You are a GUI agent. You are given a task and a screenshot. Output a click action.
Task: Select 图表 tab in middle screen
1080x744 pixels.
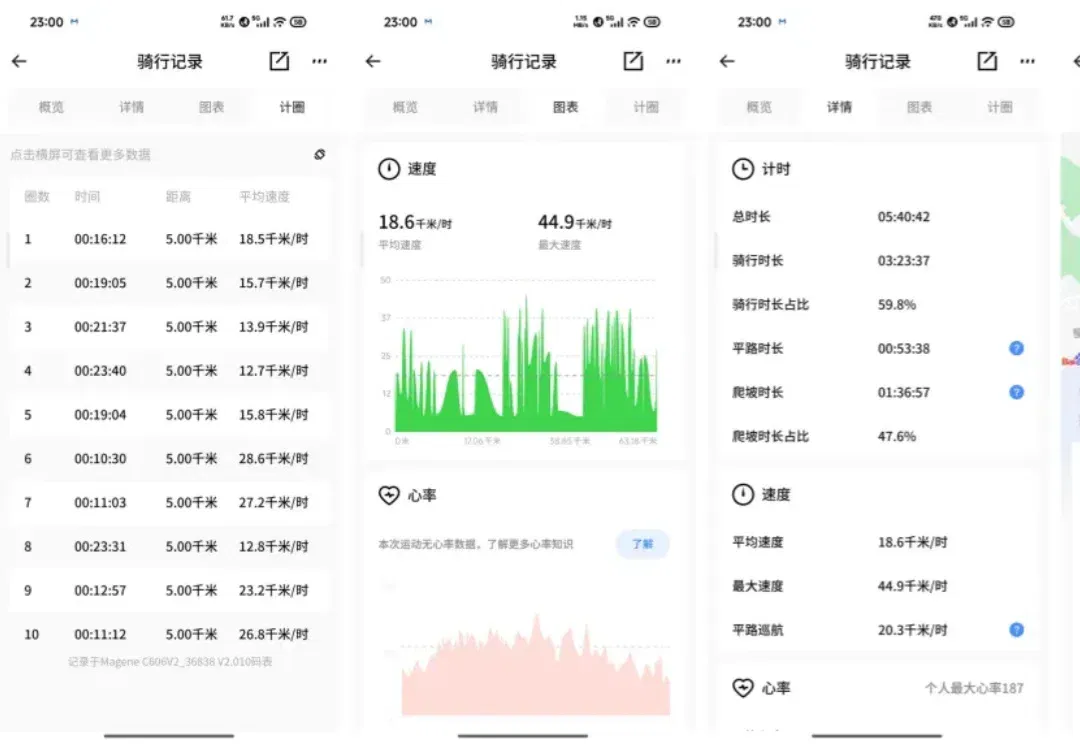[x=565, y=107]
